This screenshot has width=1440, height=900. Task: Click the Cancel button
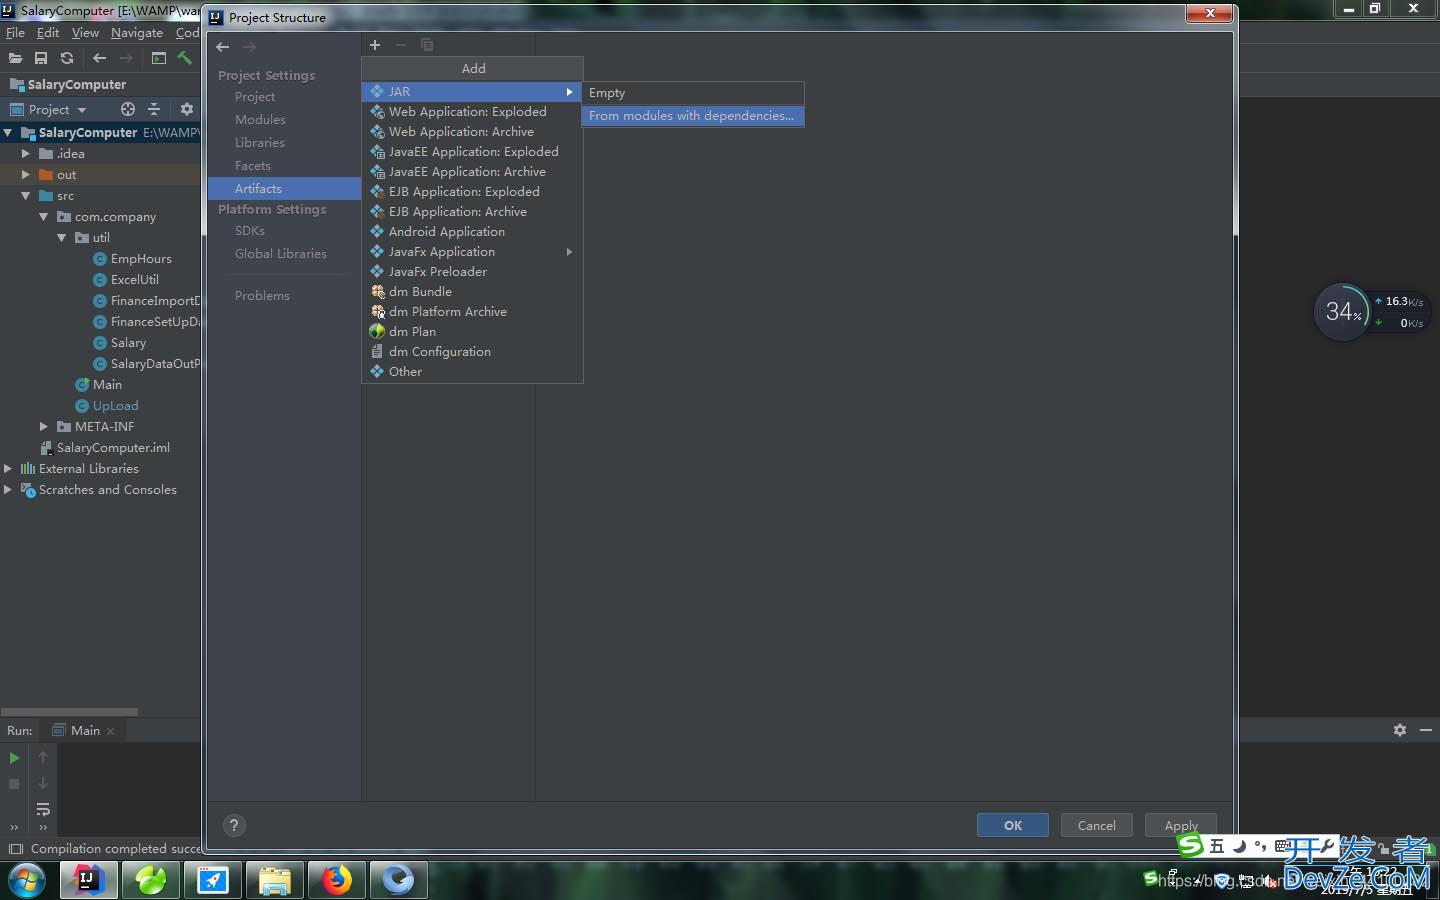point(1097,825)
